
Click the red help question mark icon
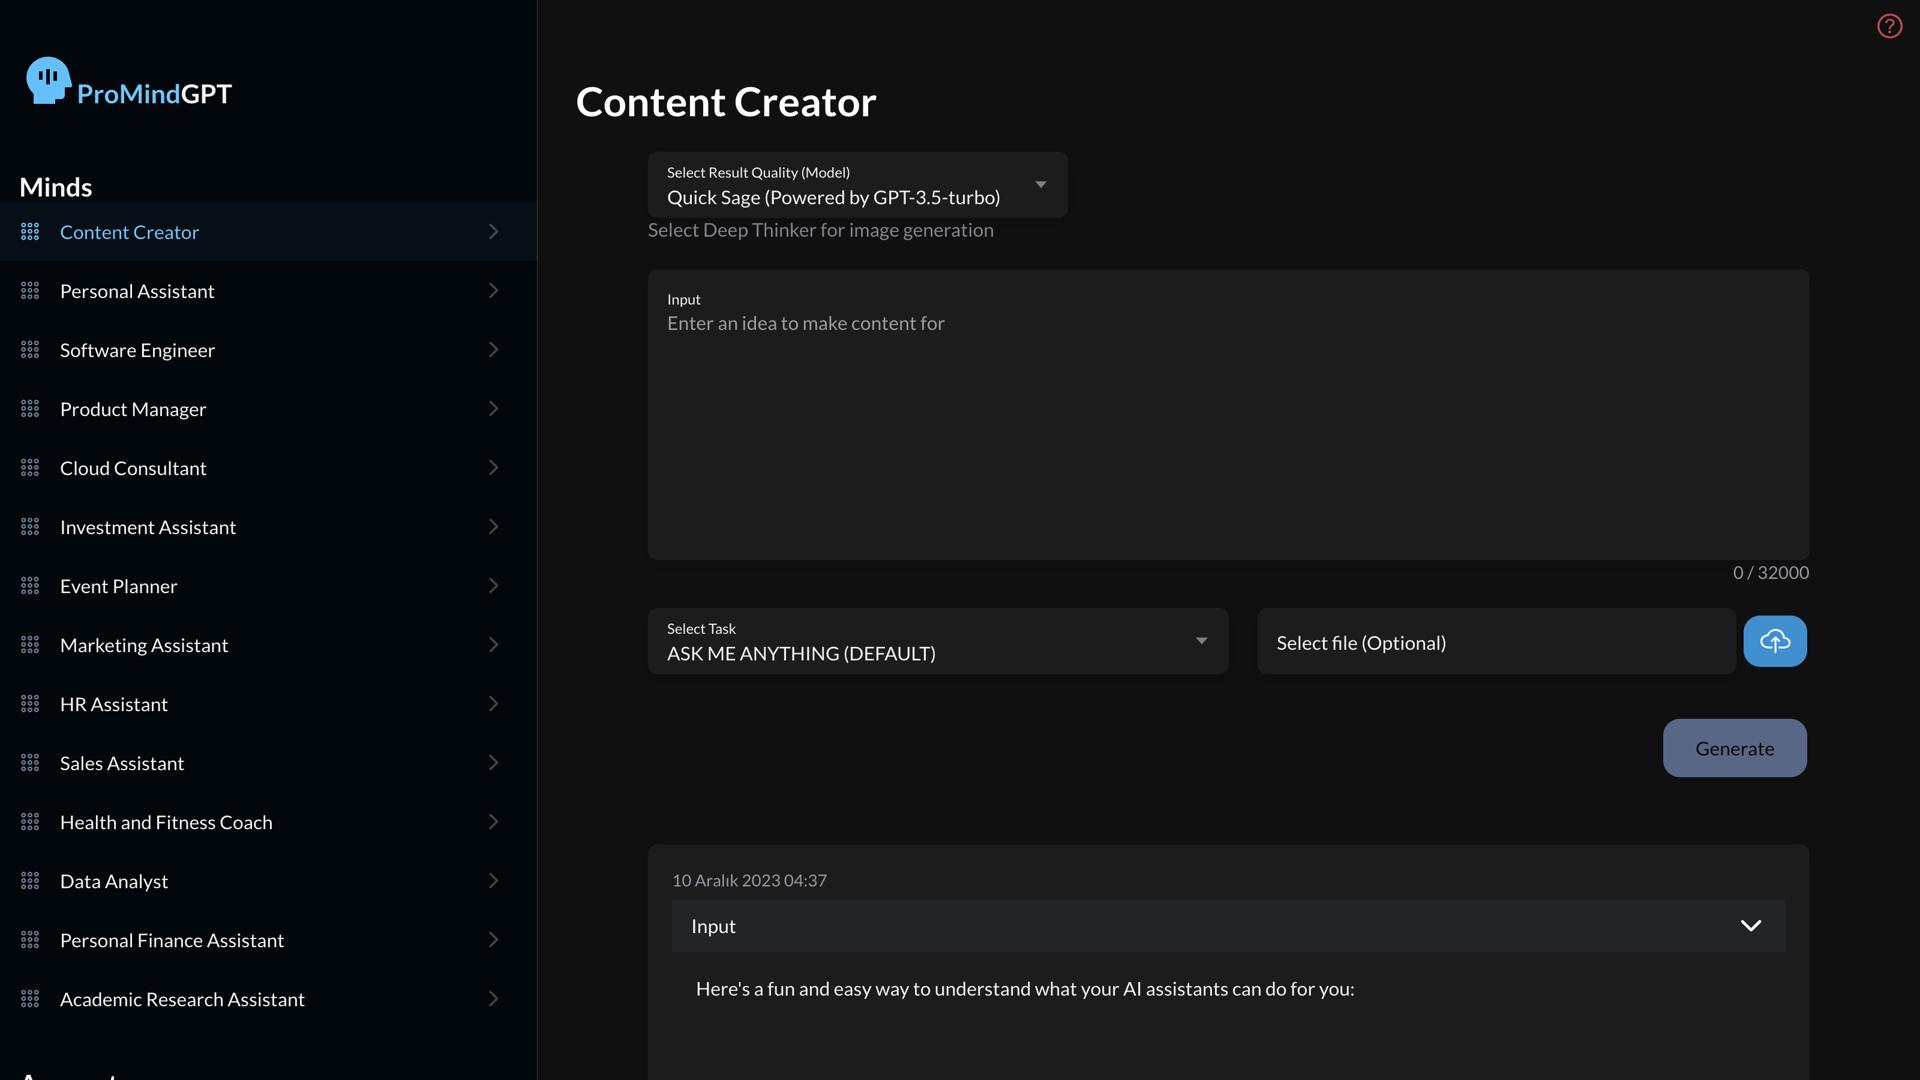[x=1889, y=26]
